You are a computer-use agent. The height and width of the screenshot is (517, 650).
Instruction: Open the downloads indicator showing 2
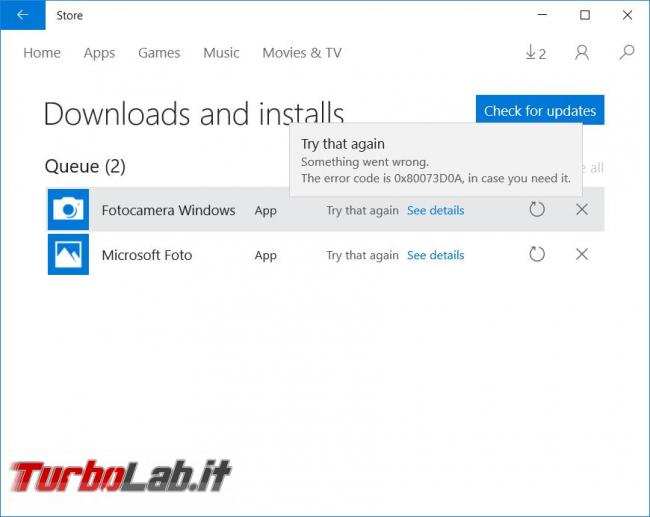(535, 53)
